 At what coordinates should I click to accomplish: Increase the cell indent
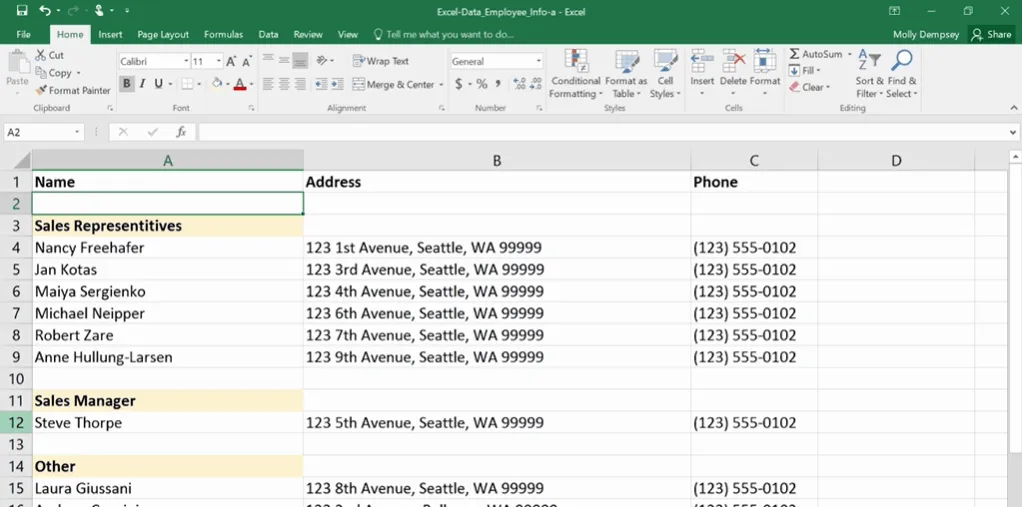pyautogui.click(x=337, y=84)
